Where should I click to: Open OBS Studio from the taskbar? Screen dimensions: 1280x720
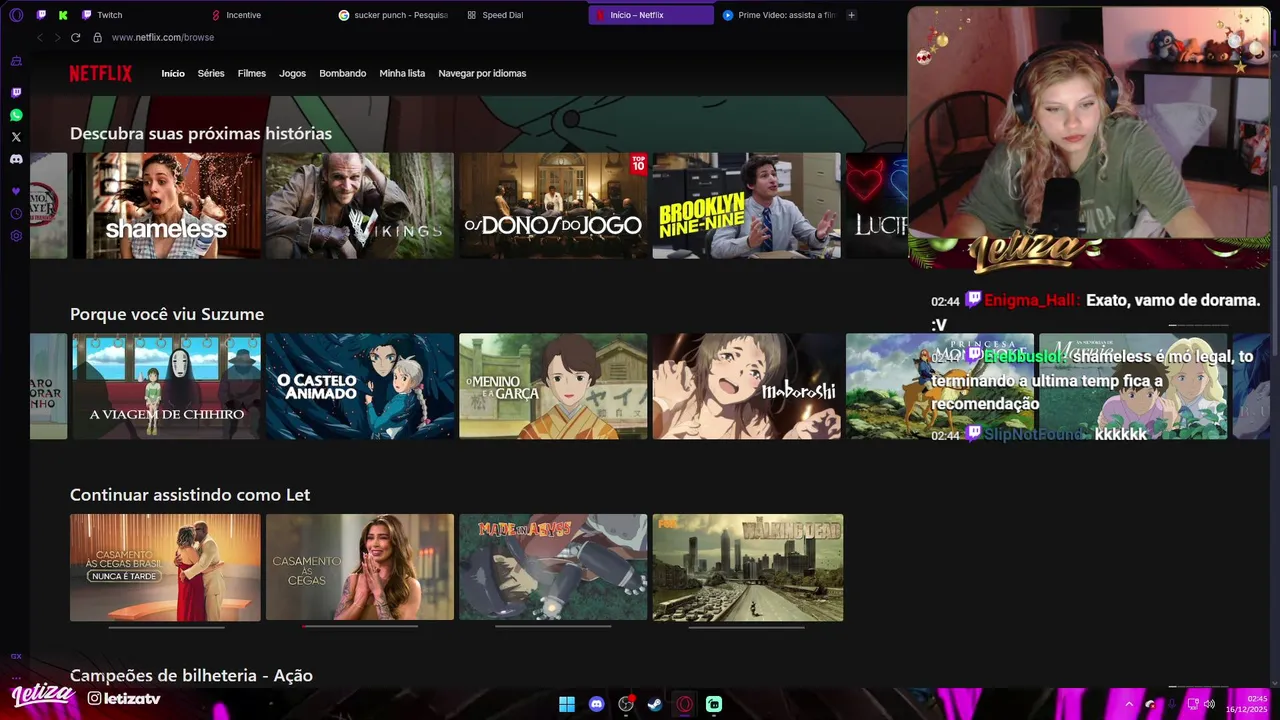coord(626,704)
